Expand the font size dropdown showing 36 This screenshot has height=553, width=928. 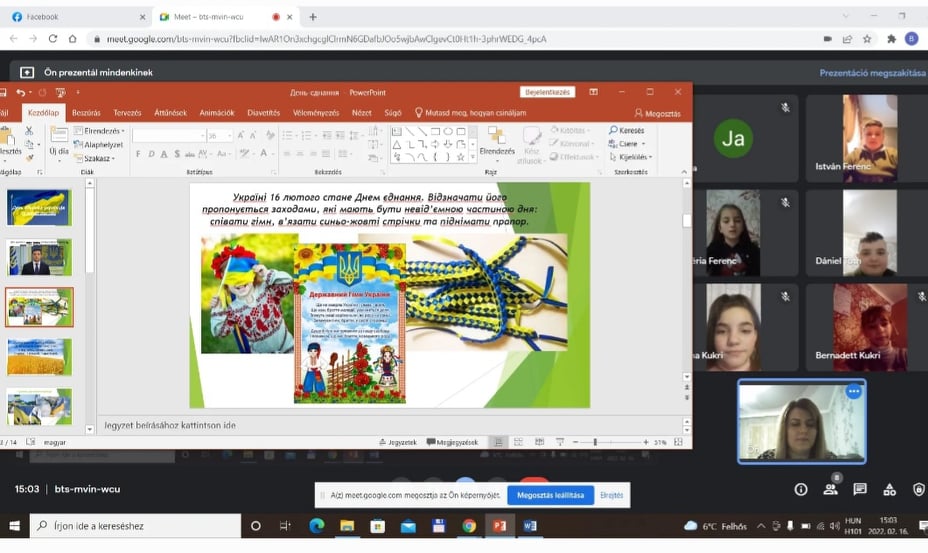pos(229,136)
